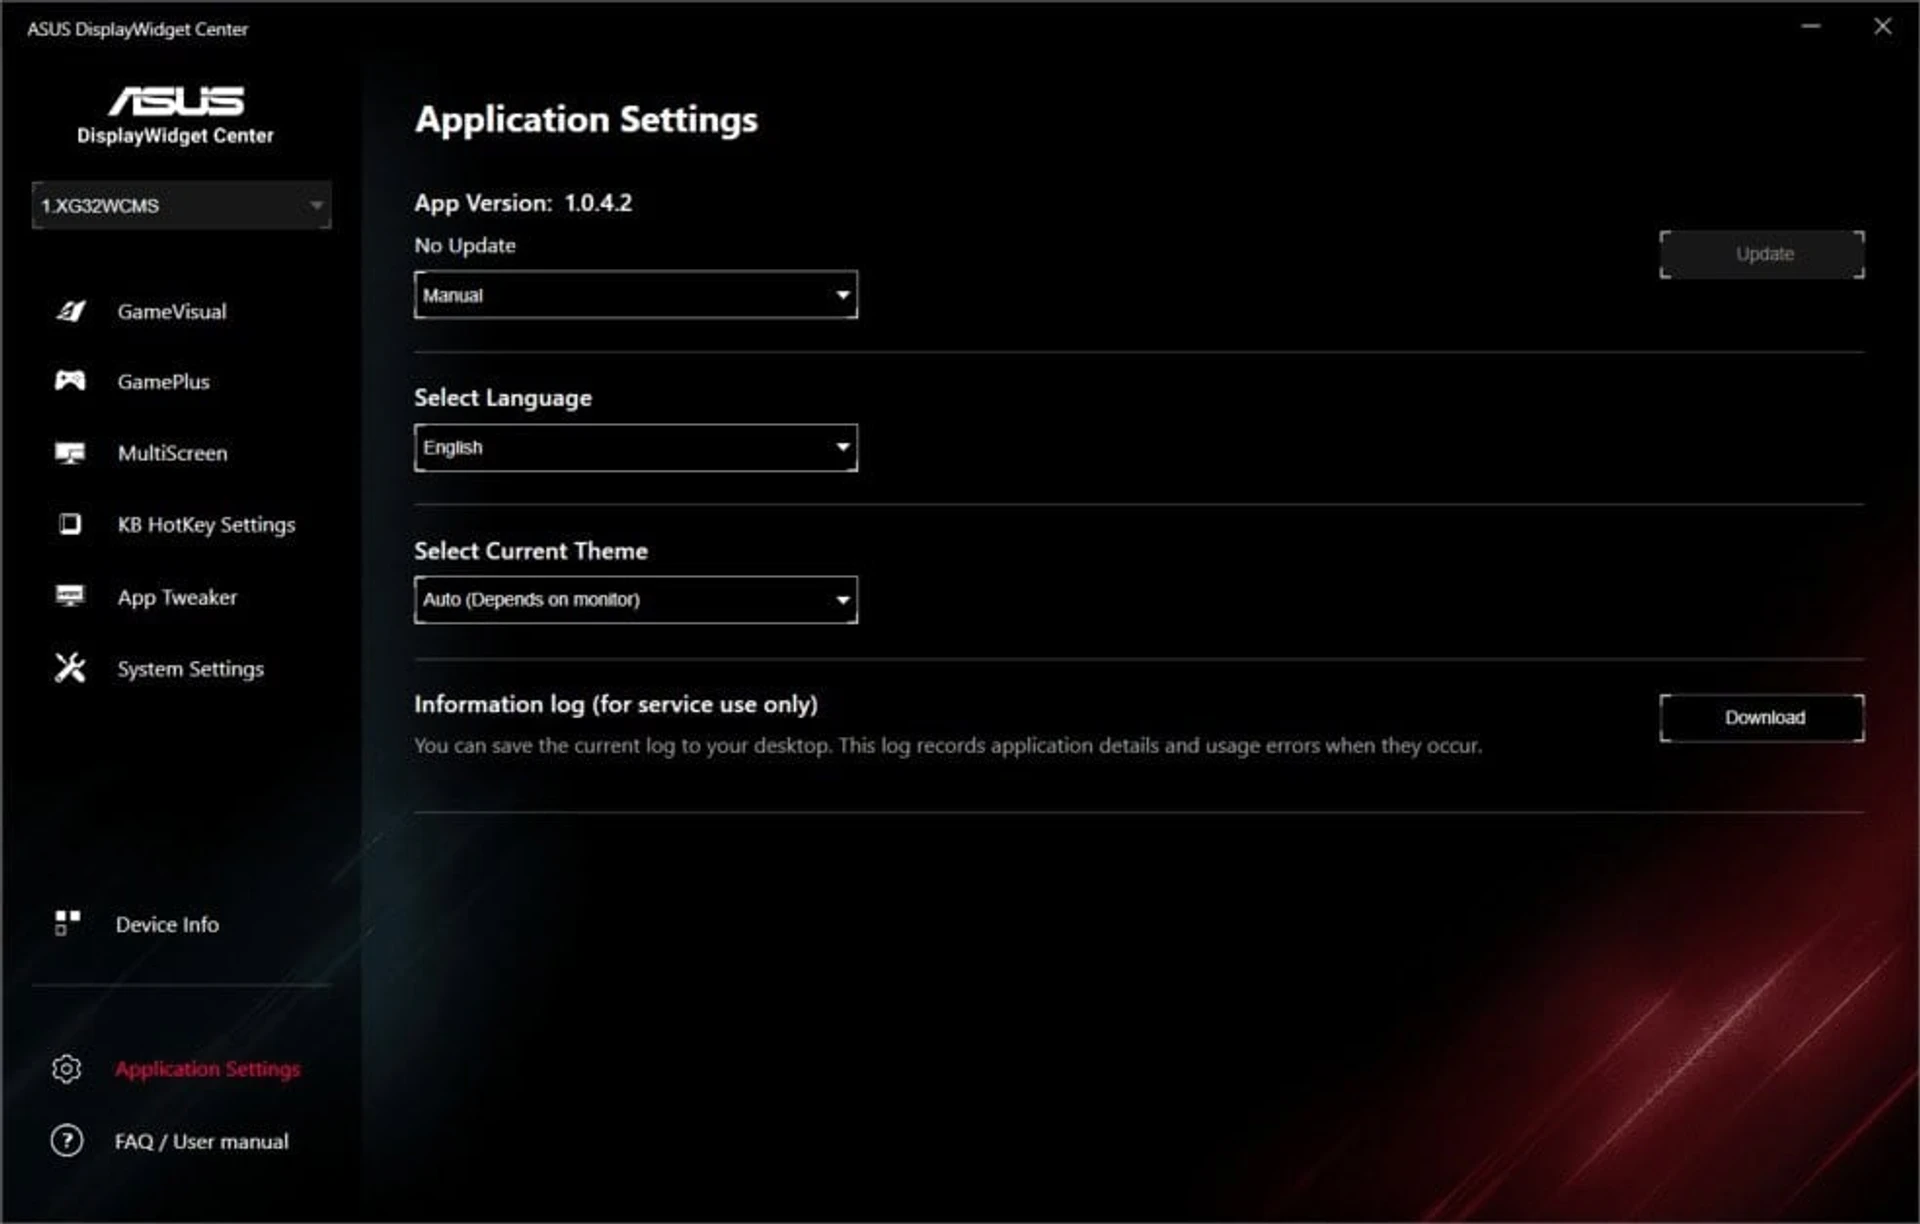Viewport: 1920px width, 1224px height.
Task: Click the Download log button
Action: [x=1762, y=717]
